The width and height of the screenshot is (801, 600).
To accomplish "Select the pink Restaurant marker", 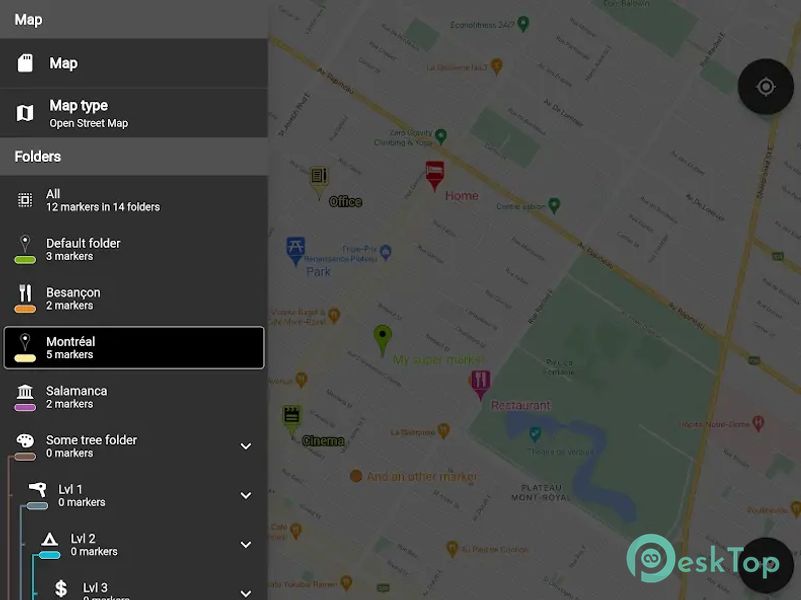I will 480,384.
